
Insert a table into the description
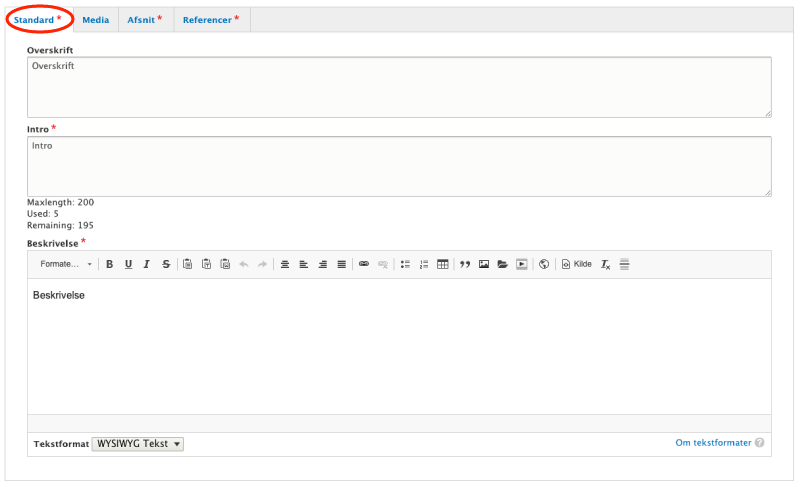click(443, 264)
